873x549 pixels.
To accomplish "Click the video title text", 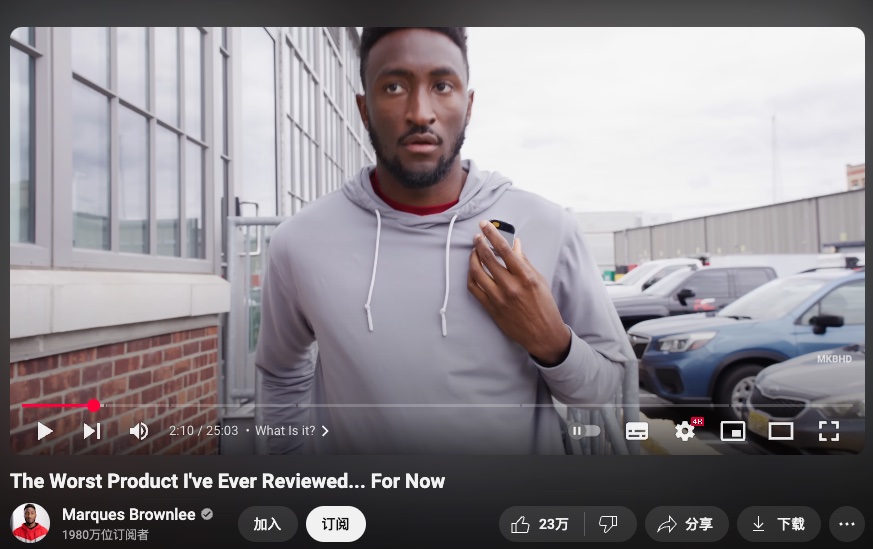I will pos(228,481).
